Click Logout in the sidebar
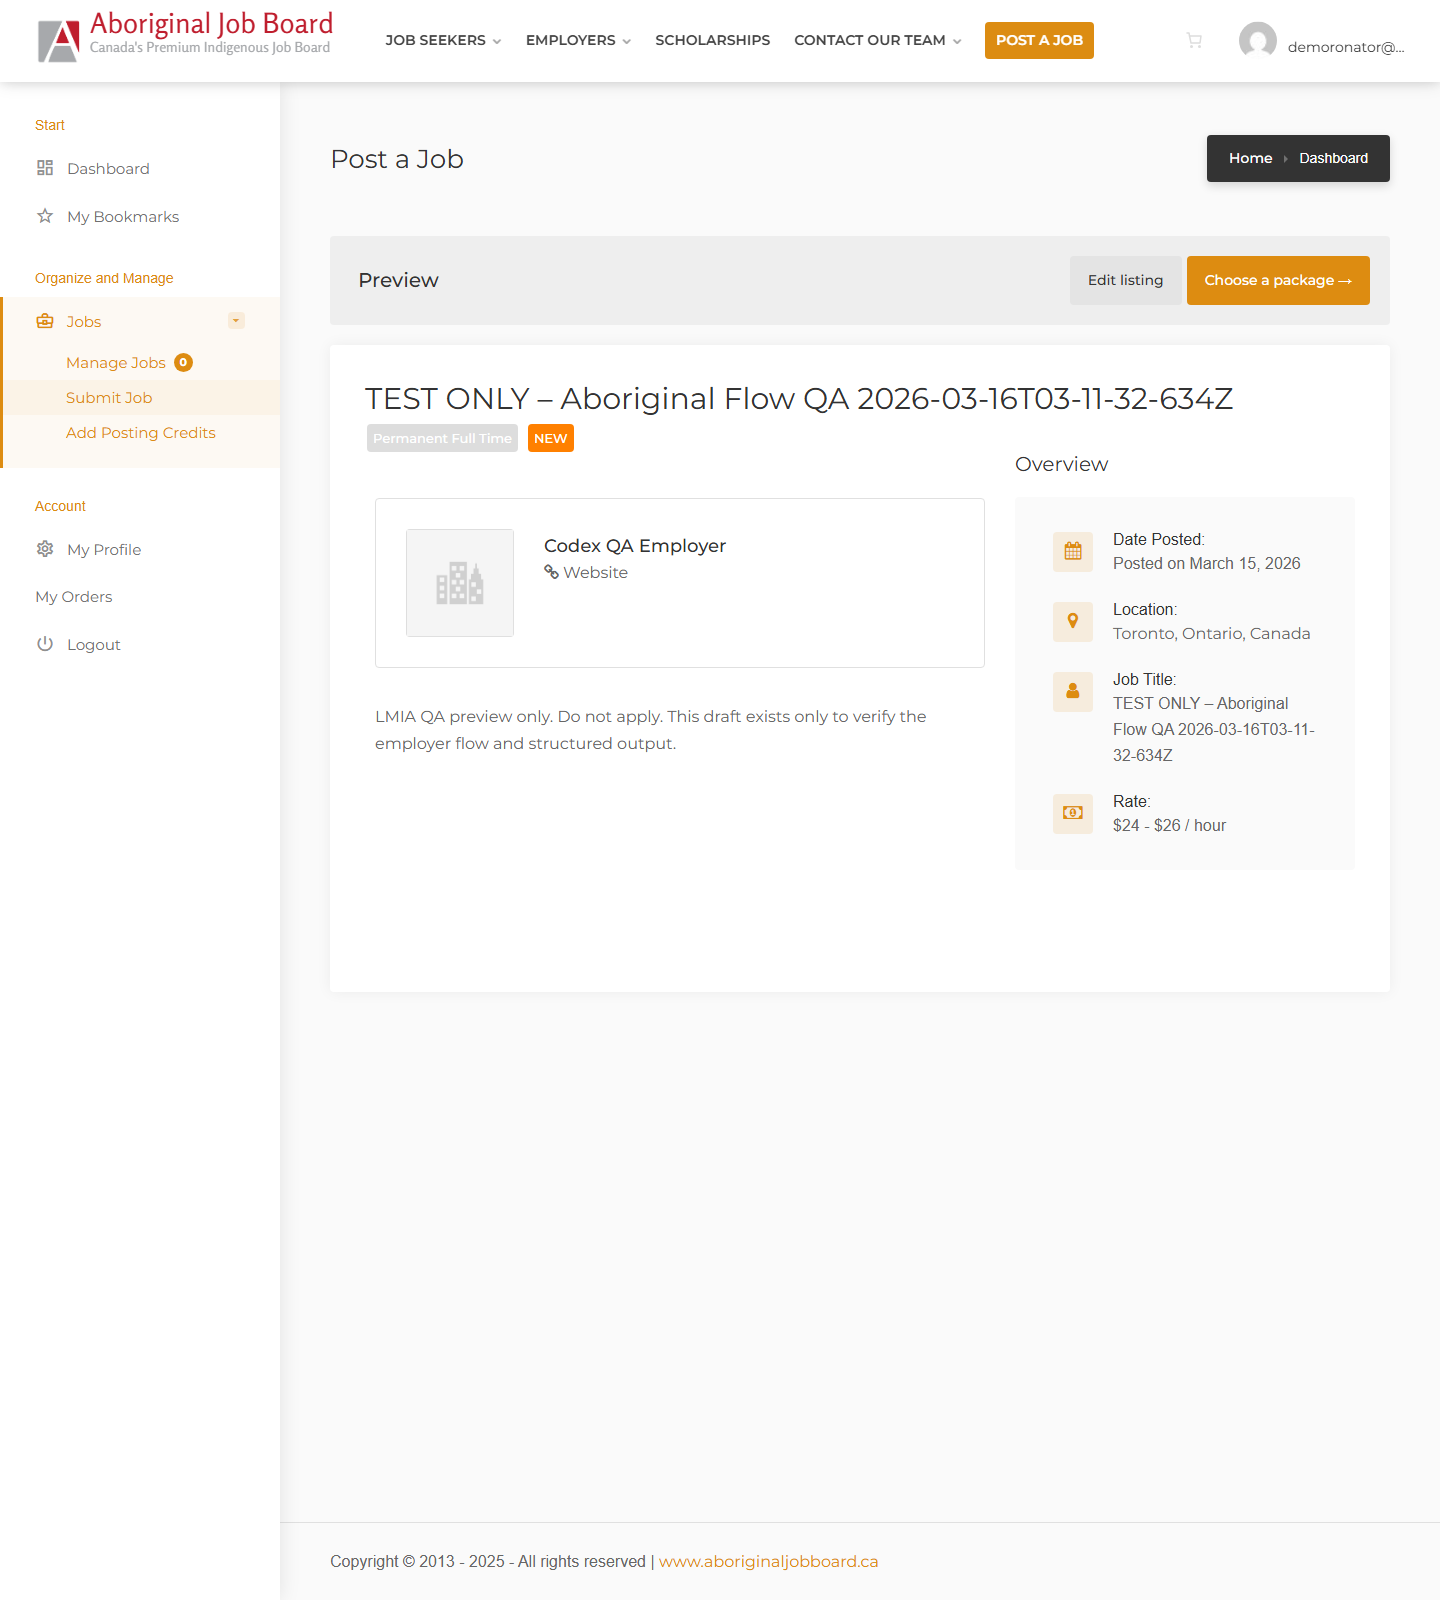Image resolution: width=1440 pixels, height=1600 pixels. coord(93,645)
